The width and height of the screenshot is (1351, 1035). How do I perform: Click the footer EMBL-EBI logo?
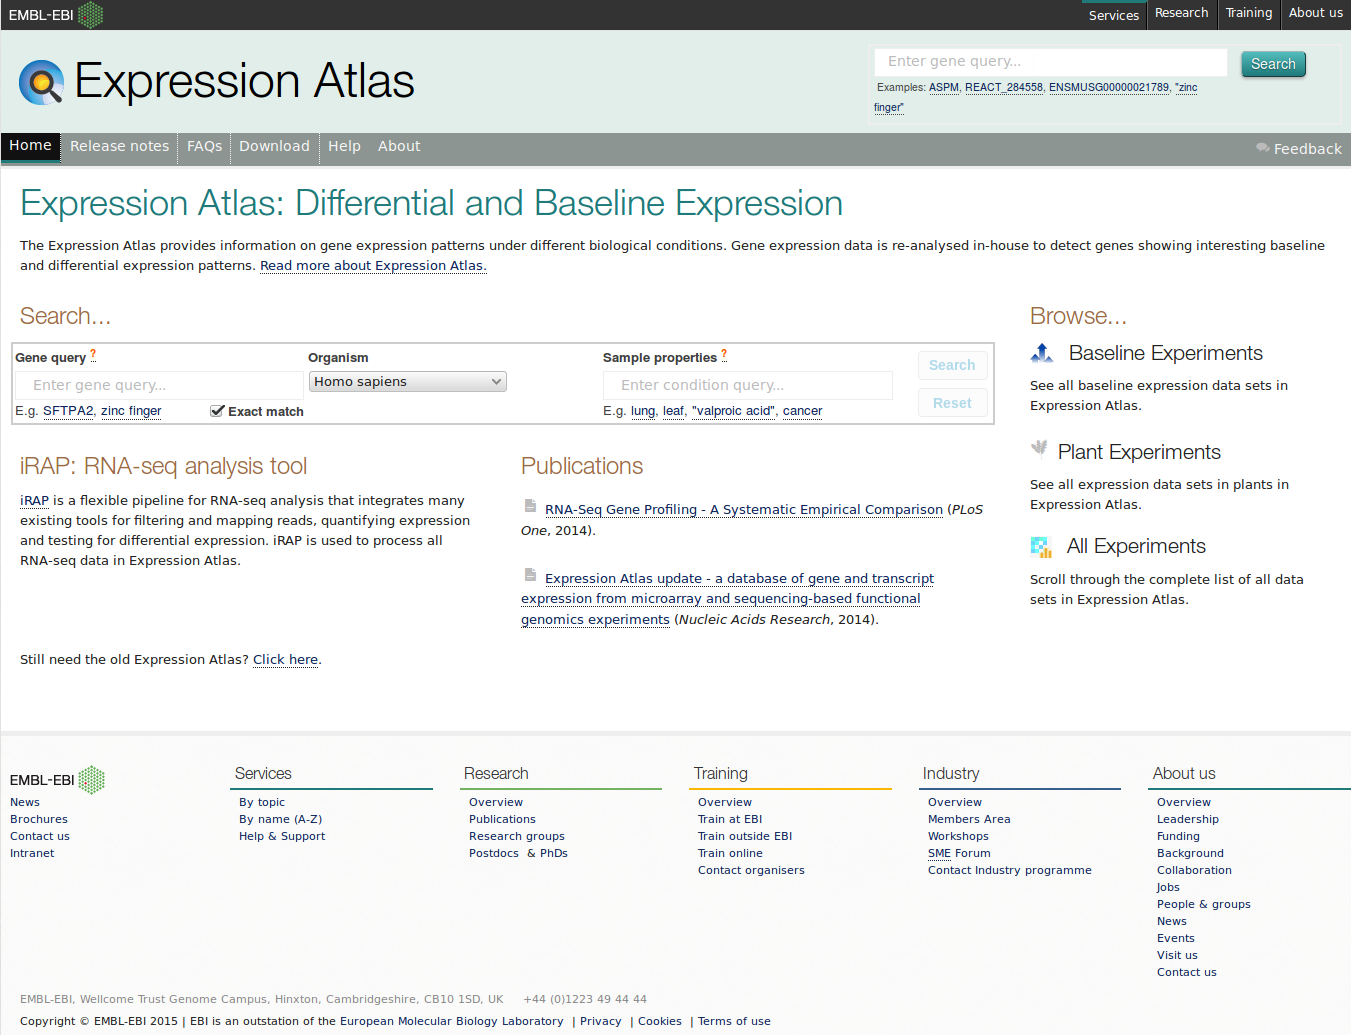pyautogui.click(x=57, y=779)
